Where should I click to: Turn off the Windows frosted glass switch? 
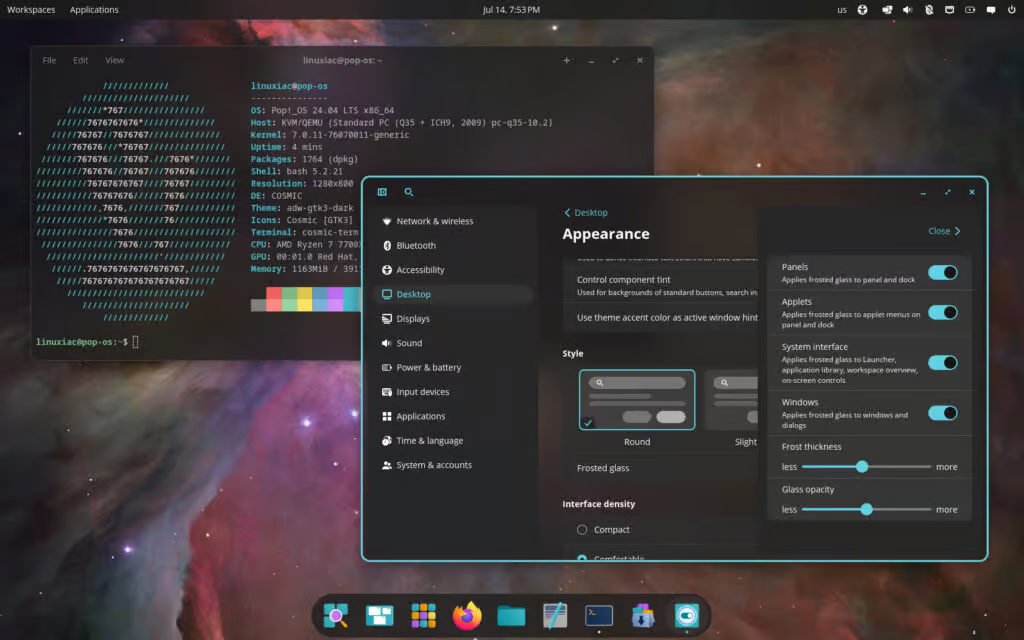pyautogui.click(x=942, y=413)
